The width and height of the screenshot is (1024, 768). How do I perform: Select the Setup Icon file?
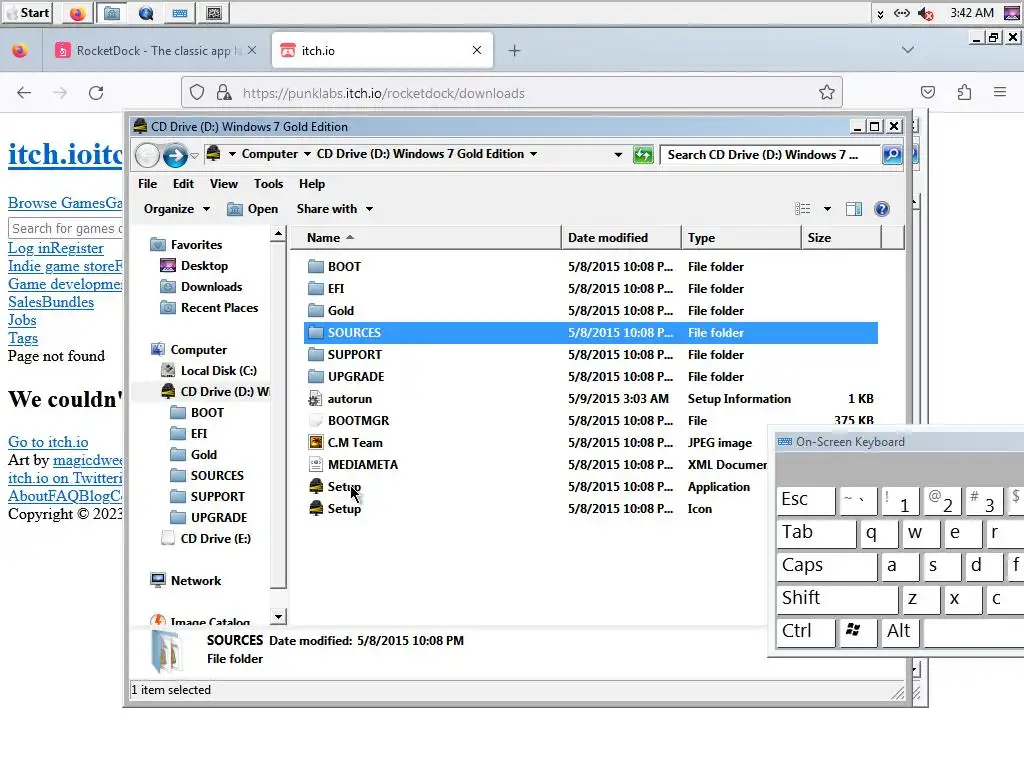344,509
